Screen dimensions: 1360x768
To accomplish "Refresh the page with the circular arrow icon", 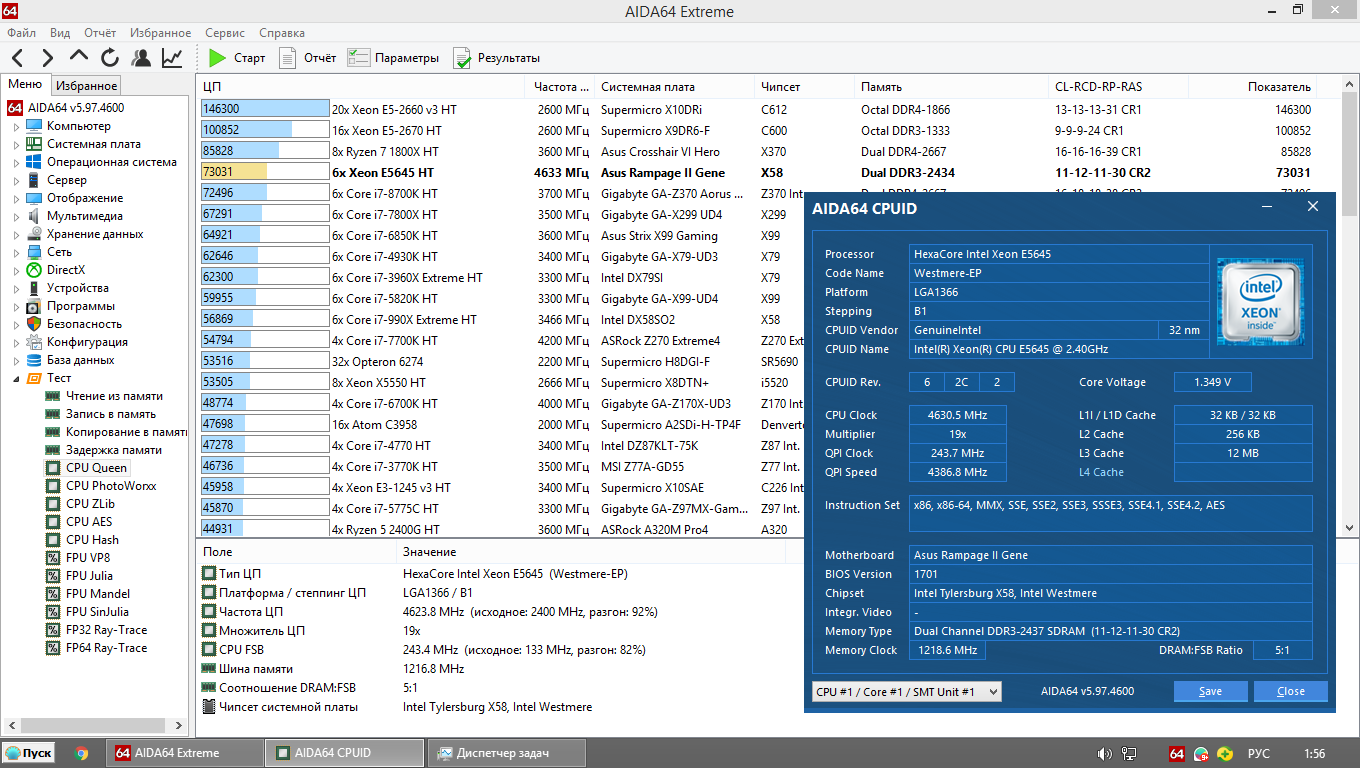I will tap(110, 58).
